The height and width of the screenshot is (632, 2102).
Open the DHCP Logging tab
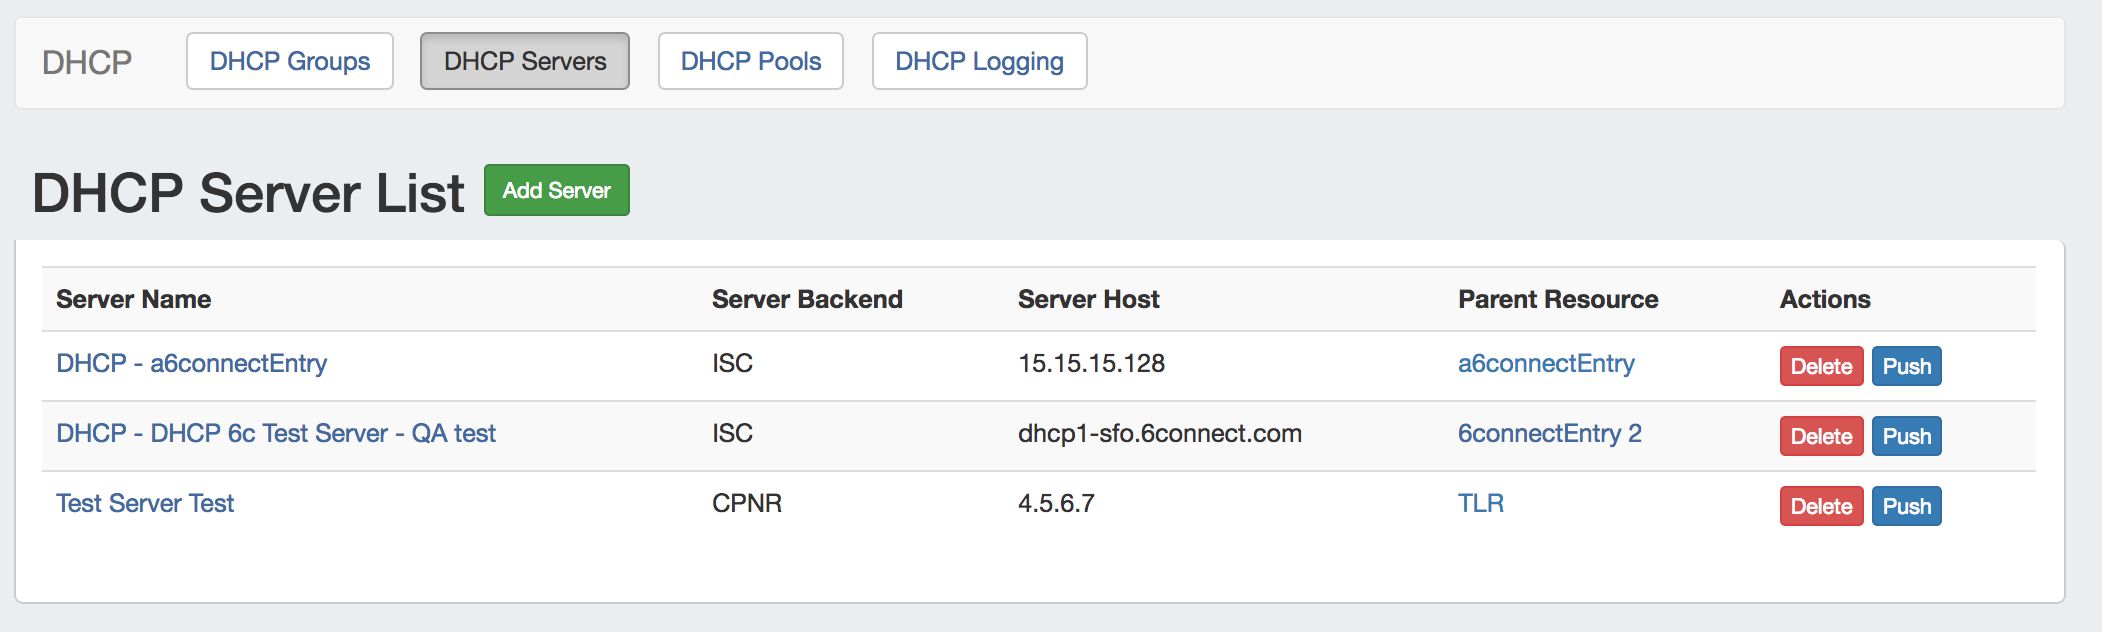pos(979,61)
